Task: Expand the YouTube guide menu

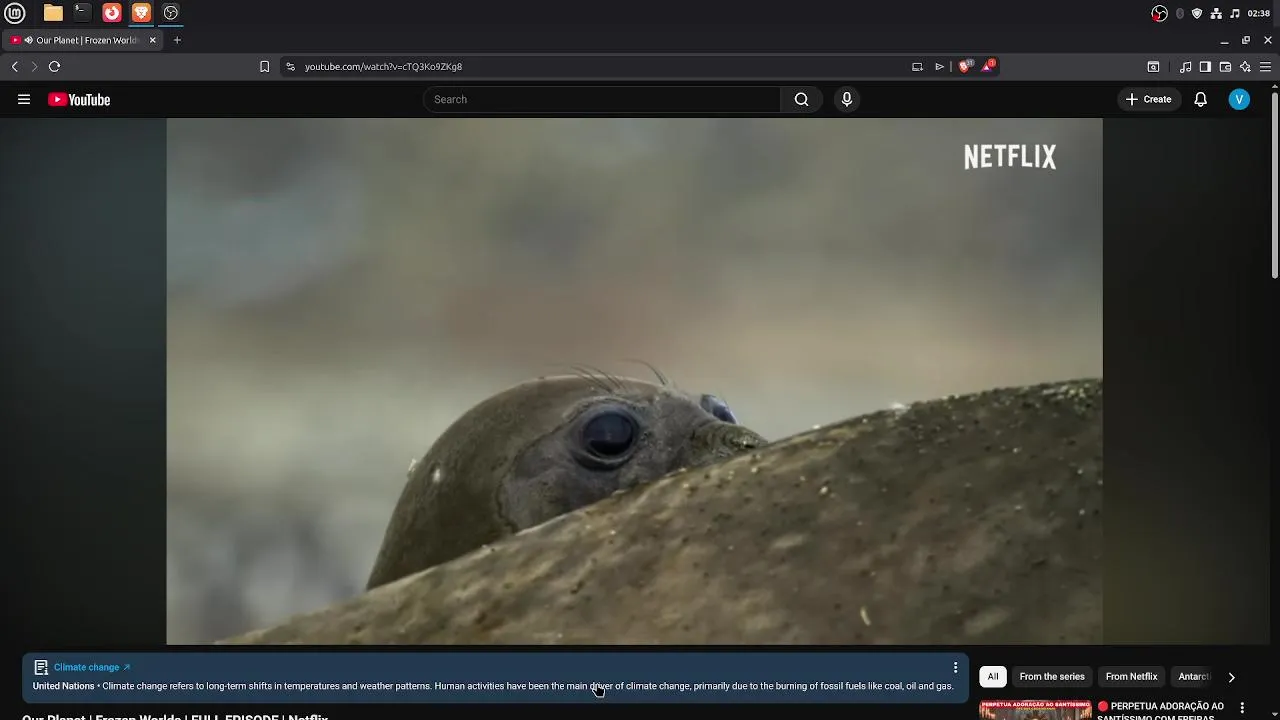Action: (24, 99)
